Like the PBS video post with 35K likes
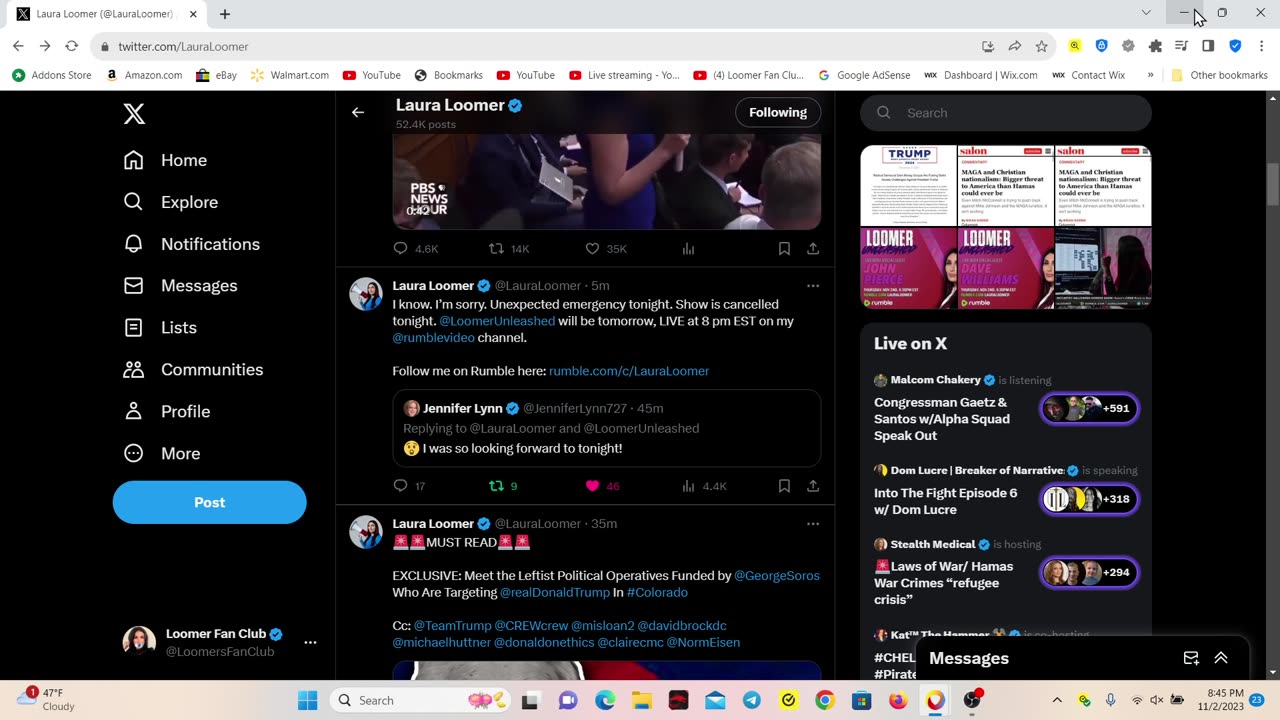 592,248
